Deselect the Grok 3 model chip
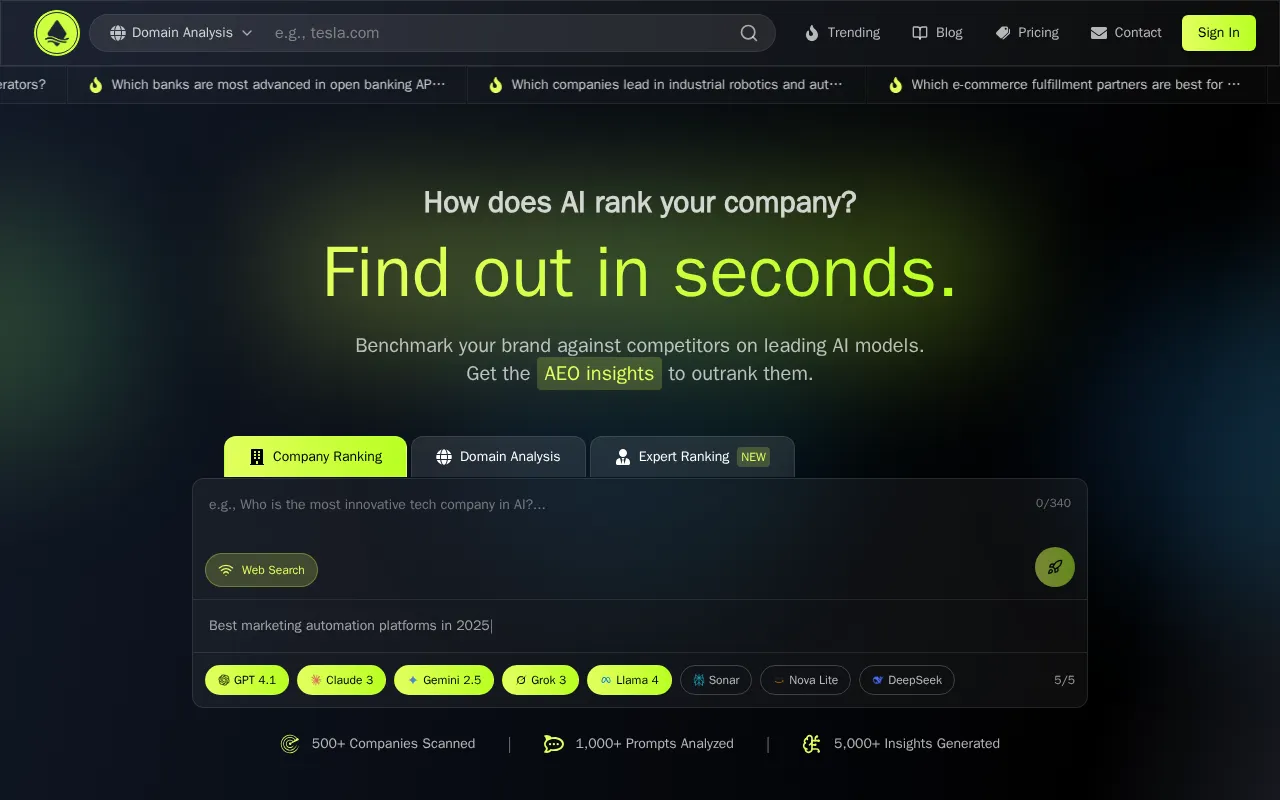 pos(540,680)
